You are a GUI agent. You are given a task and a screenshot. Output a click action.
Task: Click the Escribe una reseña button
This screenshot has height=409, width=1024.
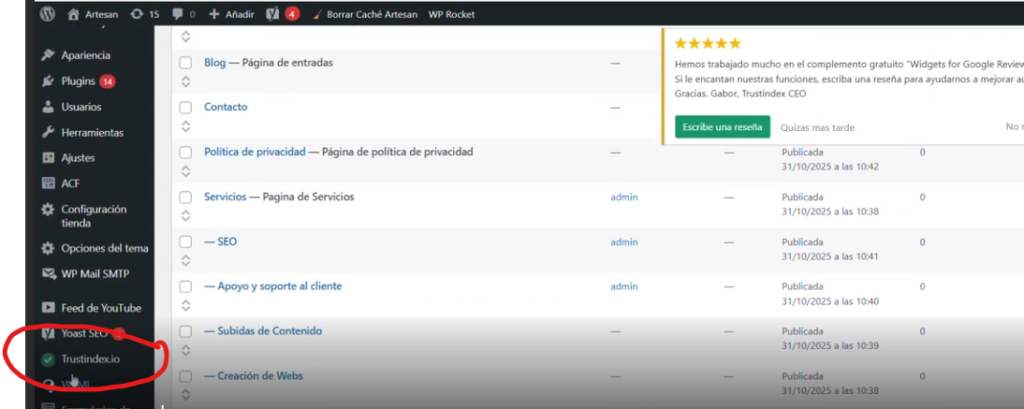[722, 127]
